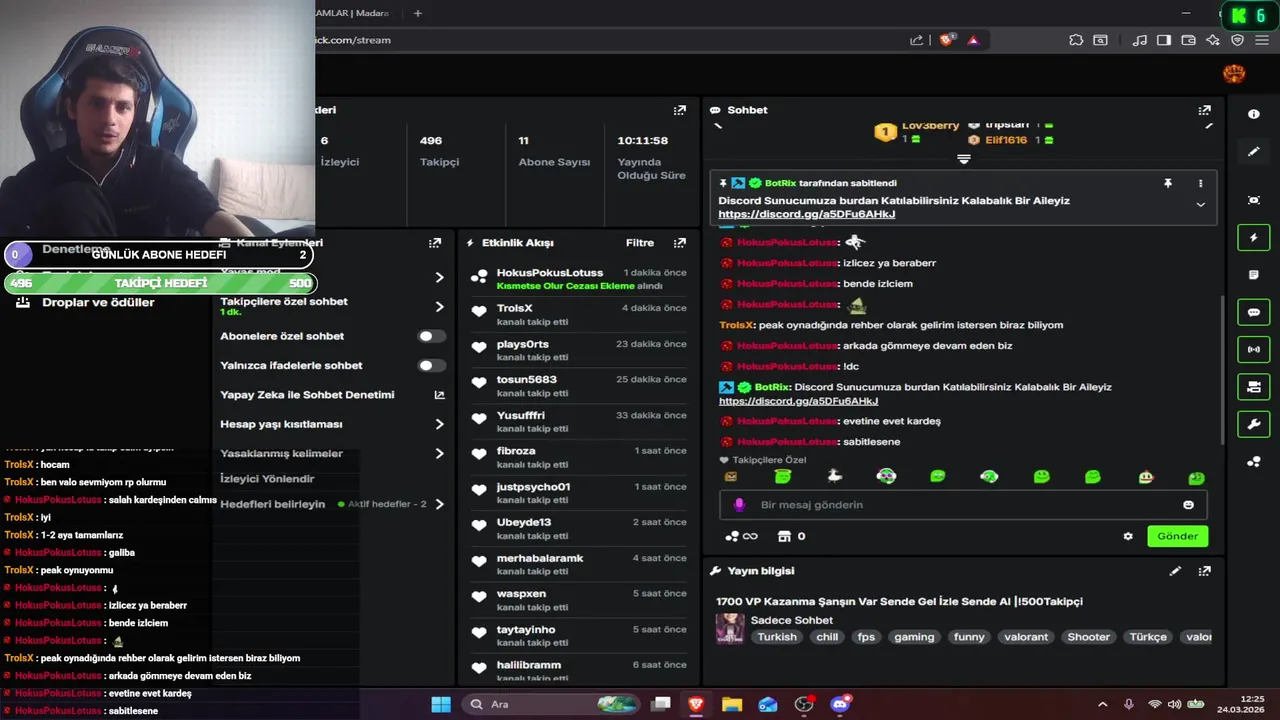Toggle Abonelere özel sohbet switch
The width and height of the screenshot is (1280, 720).
(431, 337)
